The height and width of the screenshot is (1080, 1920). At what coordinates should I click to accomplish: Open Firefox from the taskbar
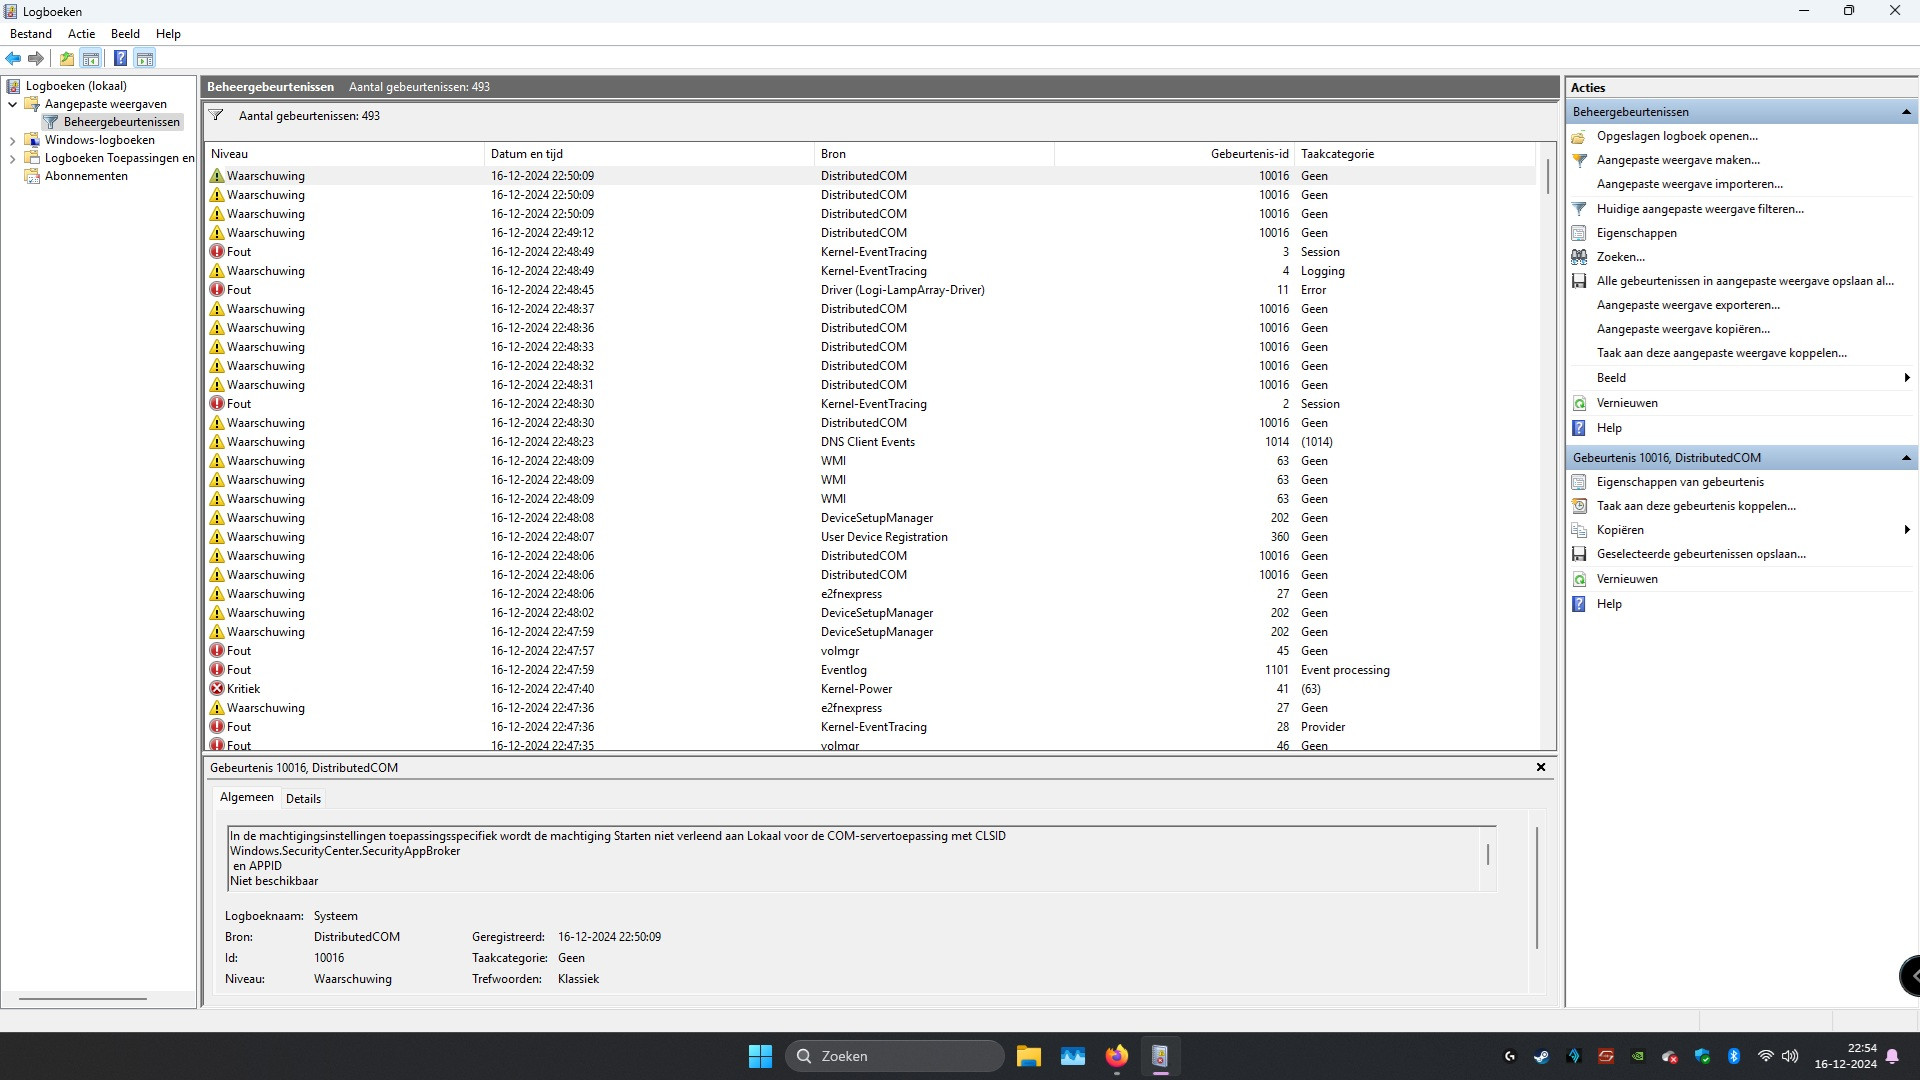1116,1056
